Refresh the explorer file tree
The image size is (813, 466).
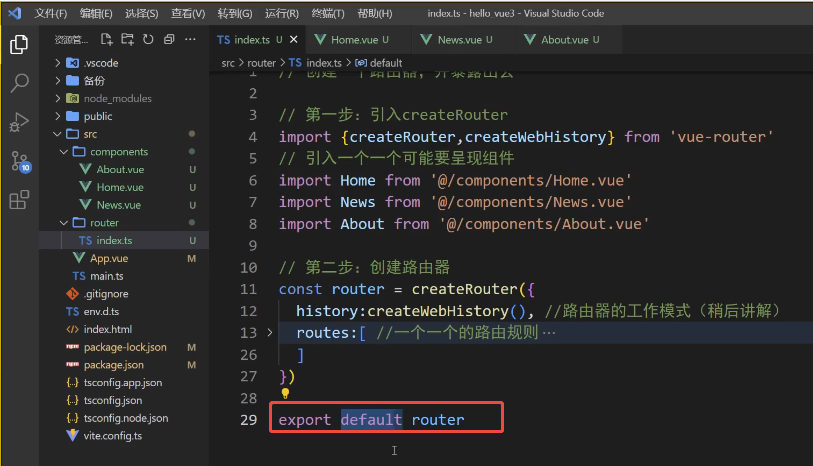148,39
